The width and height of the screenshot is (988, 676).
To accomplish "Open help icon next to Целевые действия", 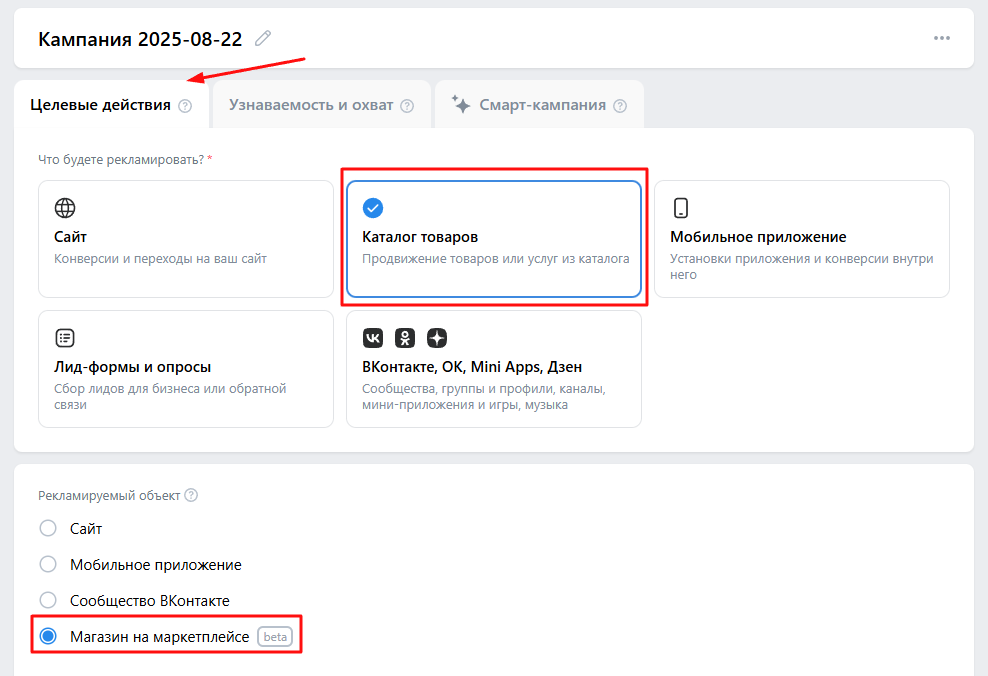I will pyautogui.click(x=185, y=106).
